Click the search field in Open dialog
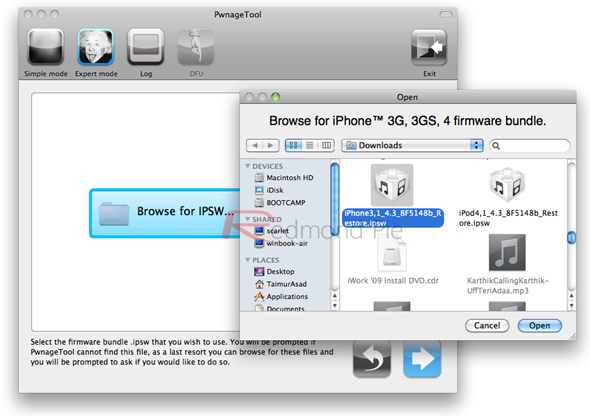 pyautogui.click(x=529, y=146)
